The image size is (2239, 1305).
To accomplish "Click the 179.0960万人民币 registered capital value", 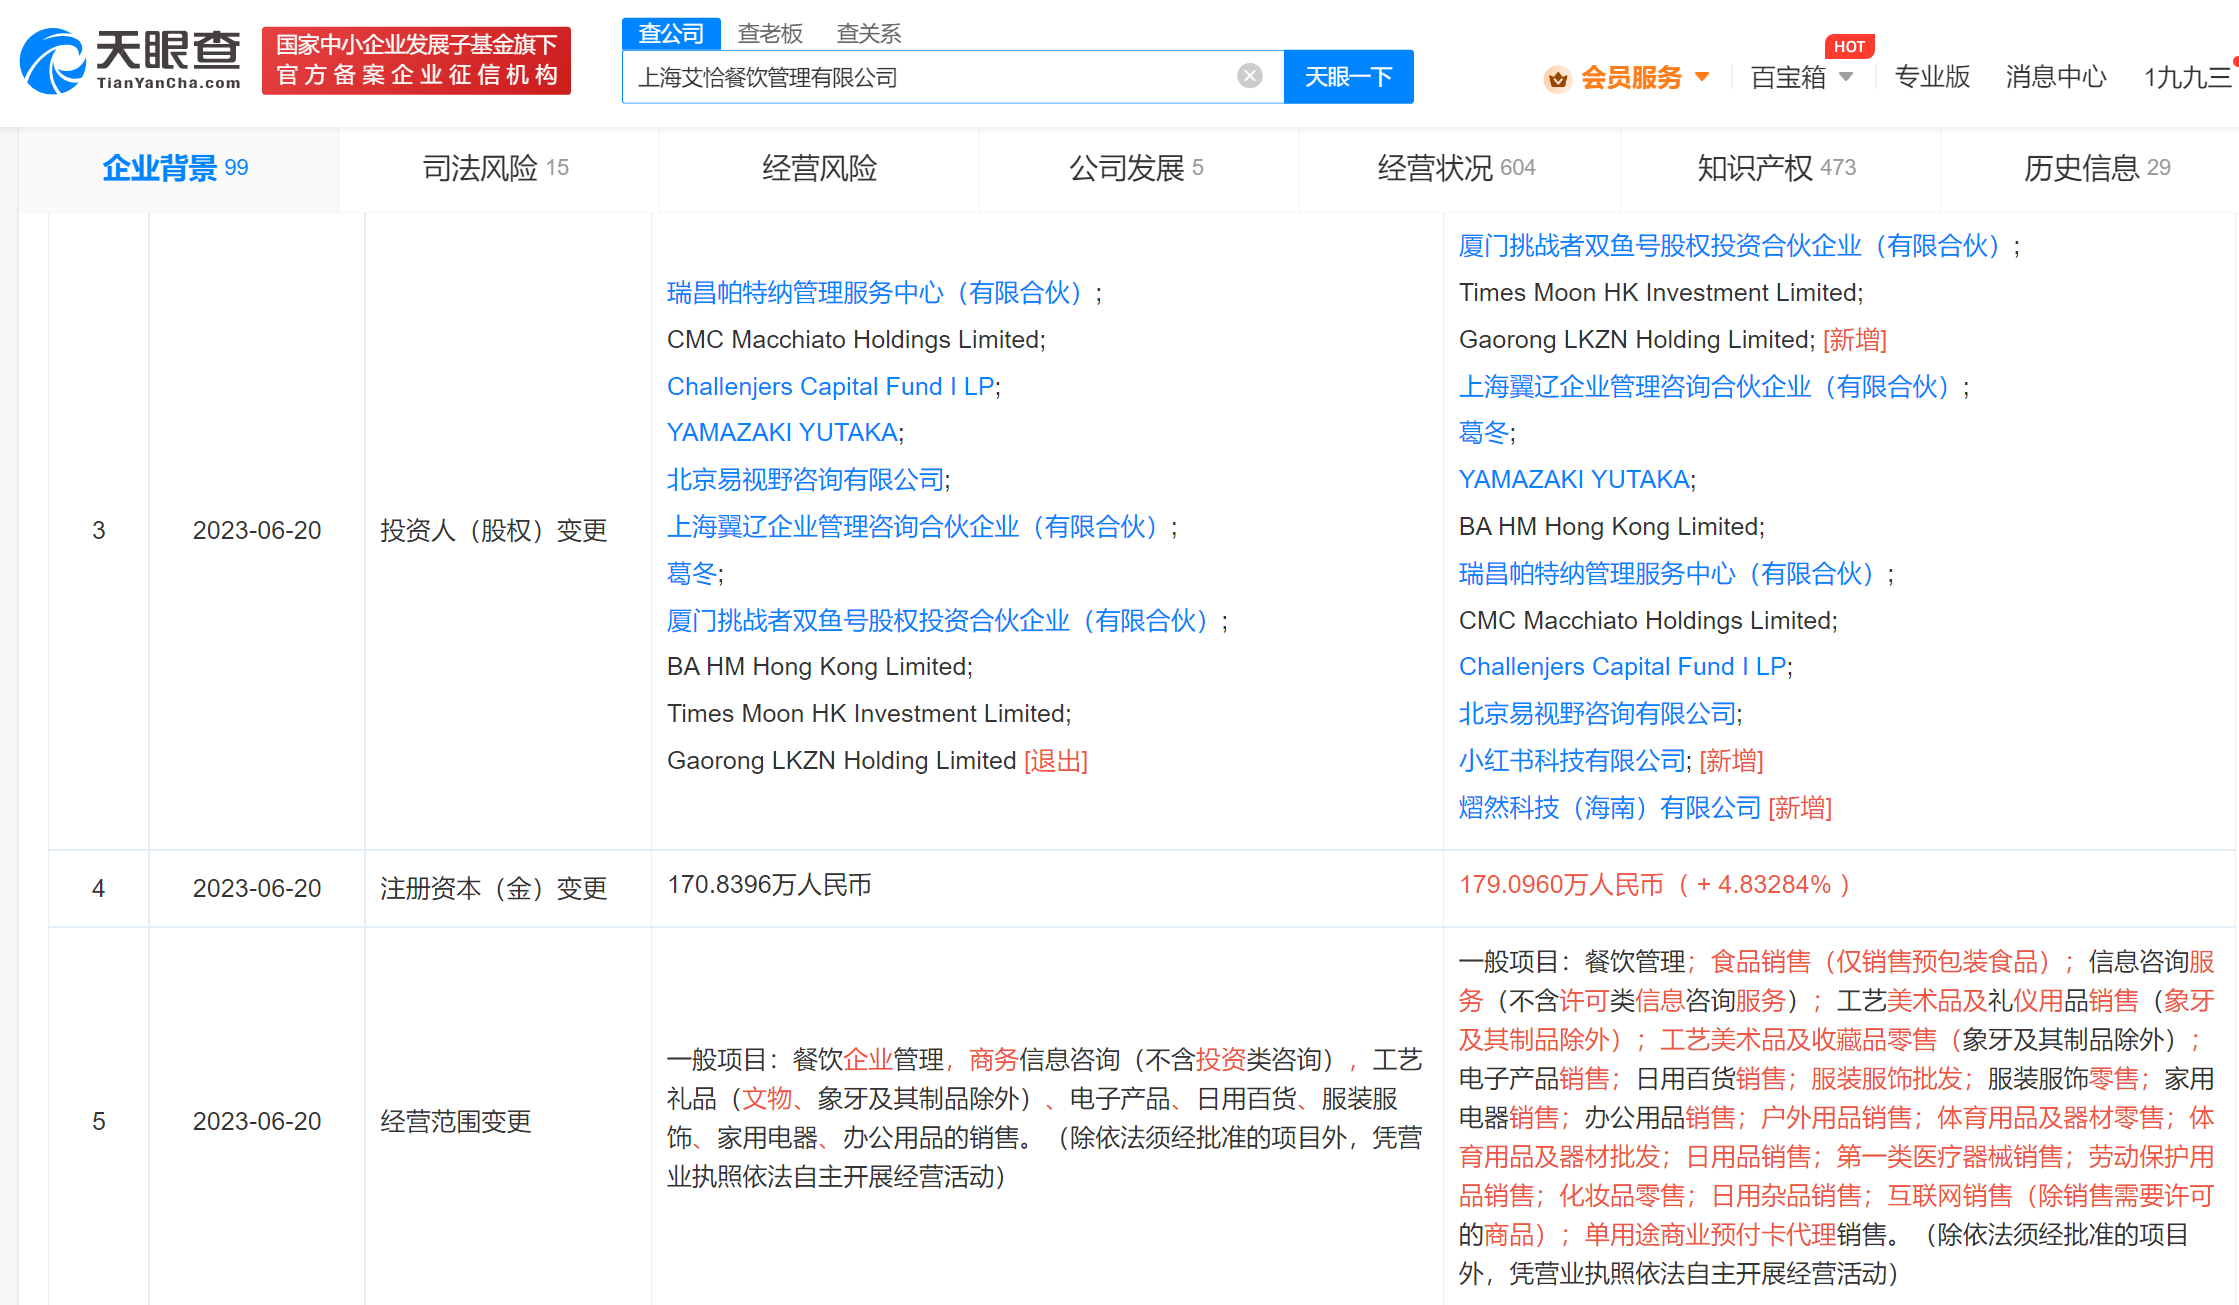I will (x=1561, y=885).
